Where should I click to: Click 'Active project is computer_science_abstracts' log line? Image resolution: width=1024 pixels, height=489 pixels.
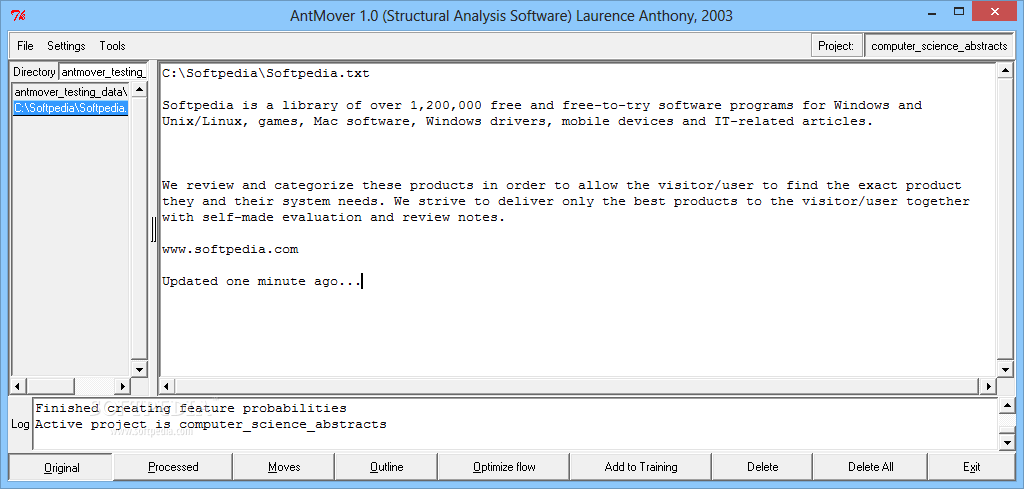210,424
